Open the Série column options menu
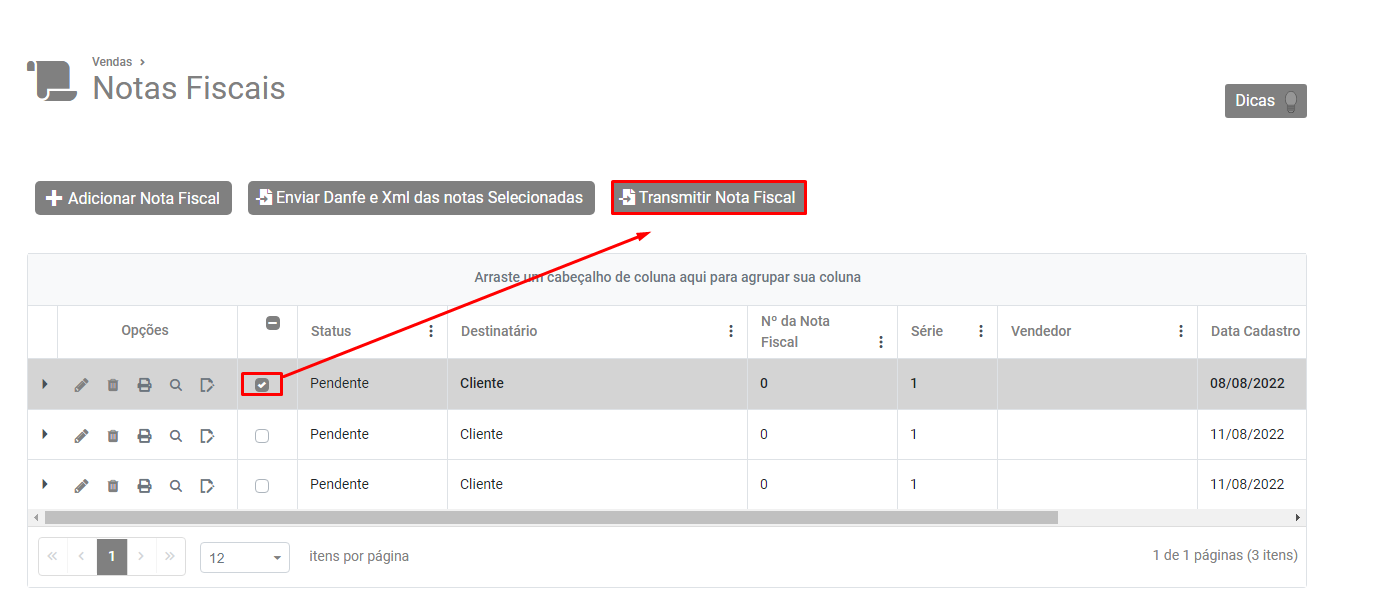Screen dimensions: 1388x595 [981, 331]
